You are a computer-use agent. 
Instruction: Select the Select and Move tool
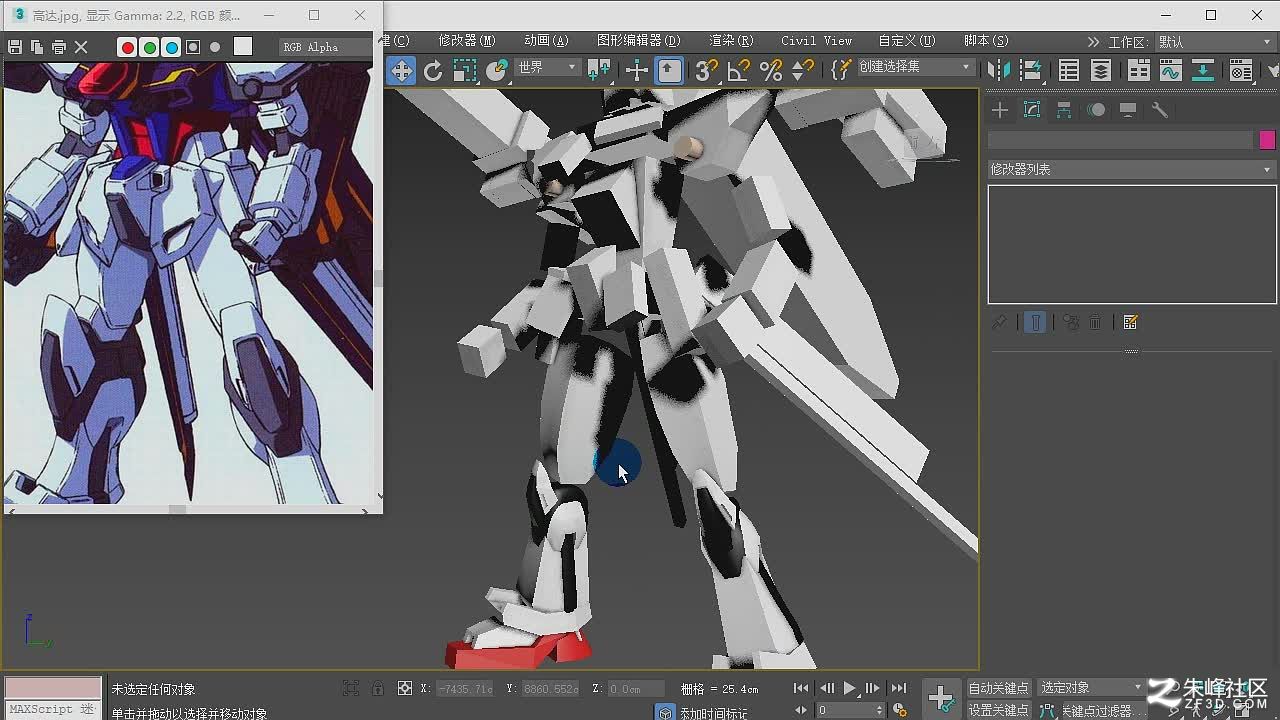(401, 70)
